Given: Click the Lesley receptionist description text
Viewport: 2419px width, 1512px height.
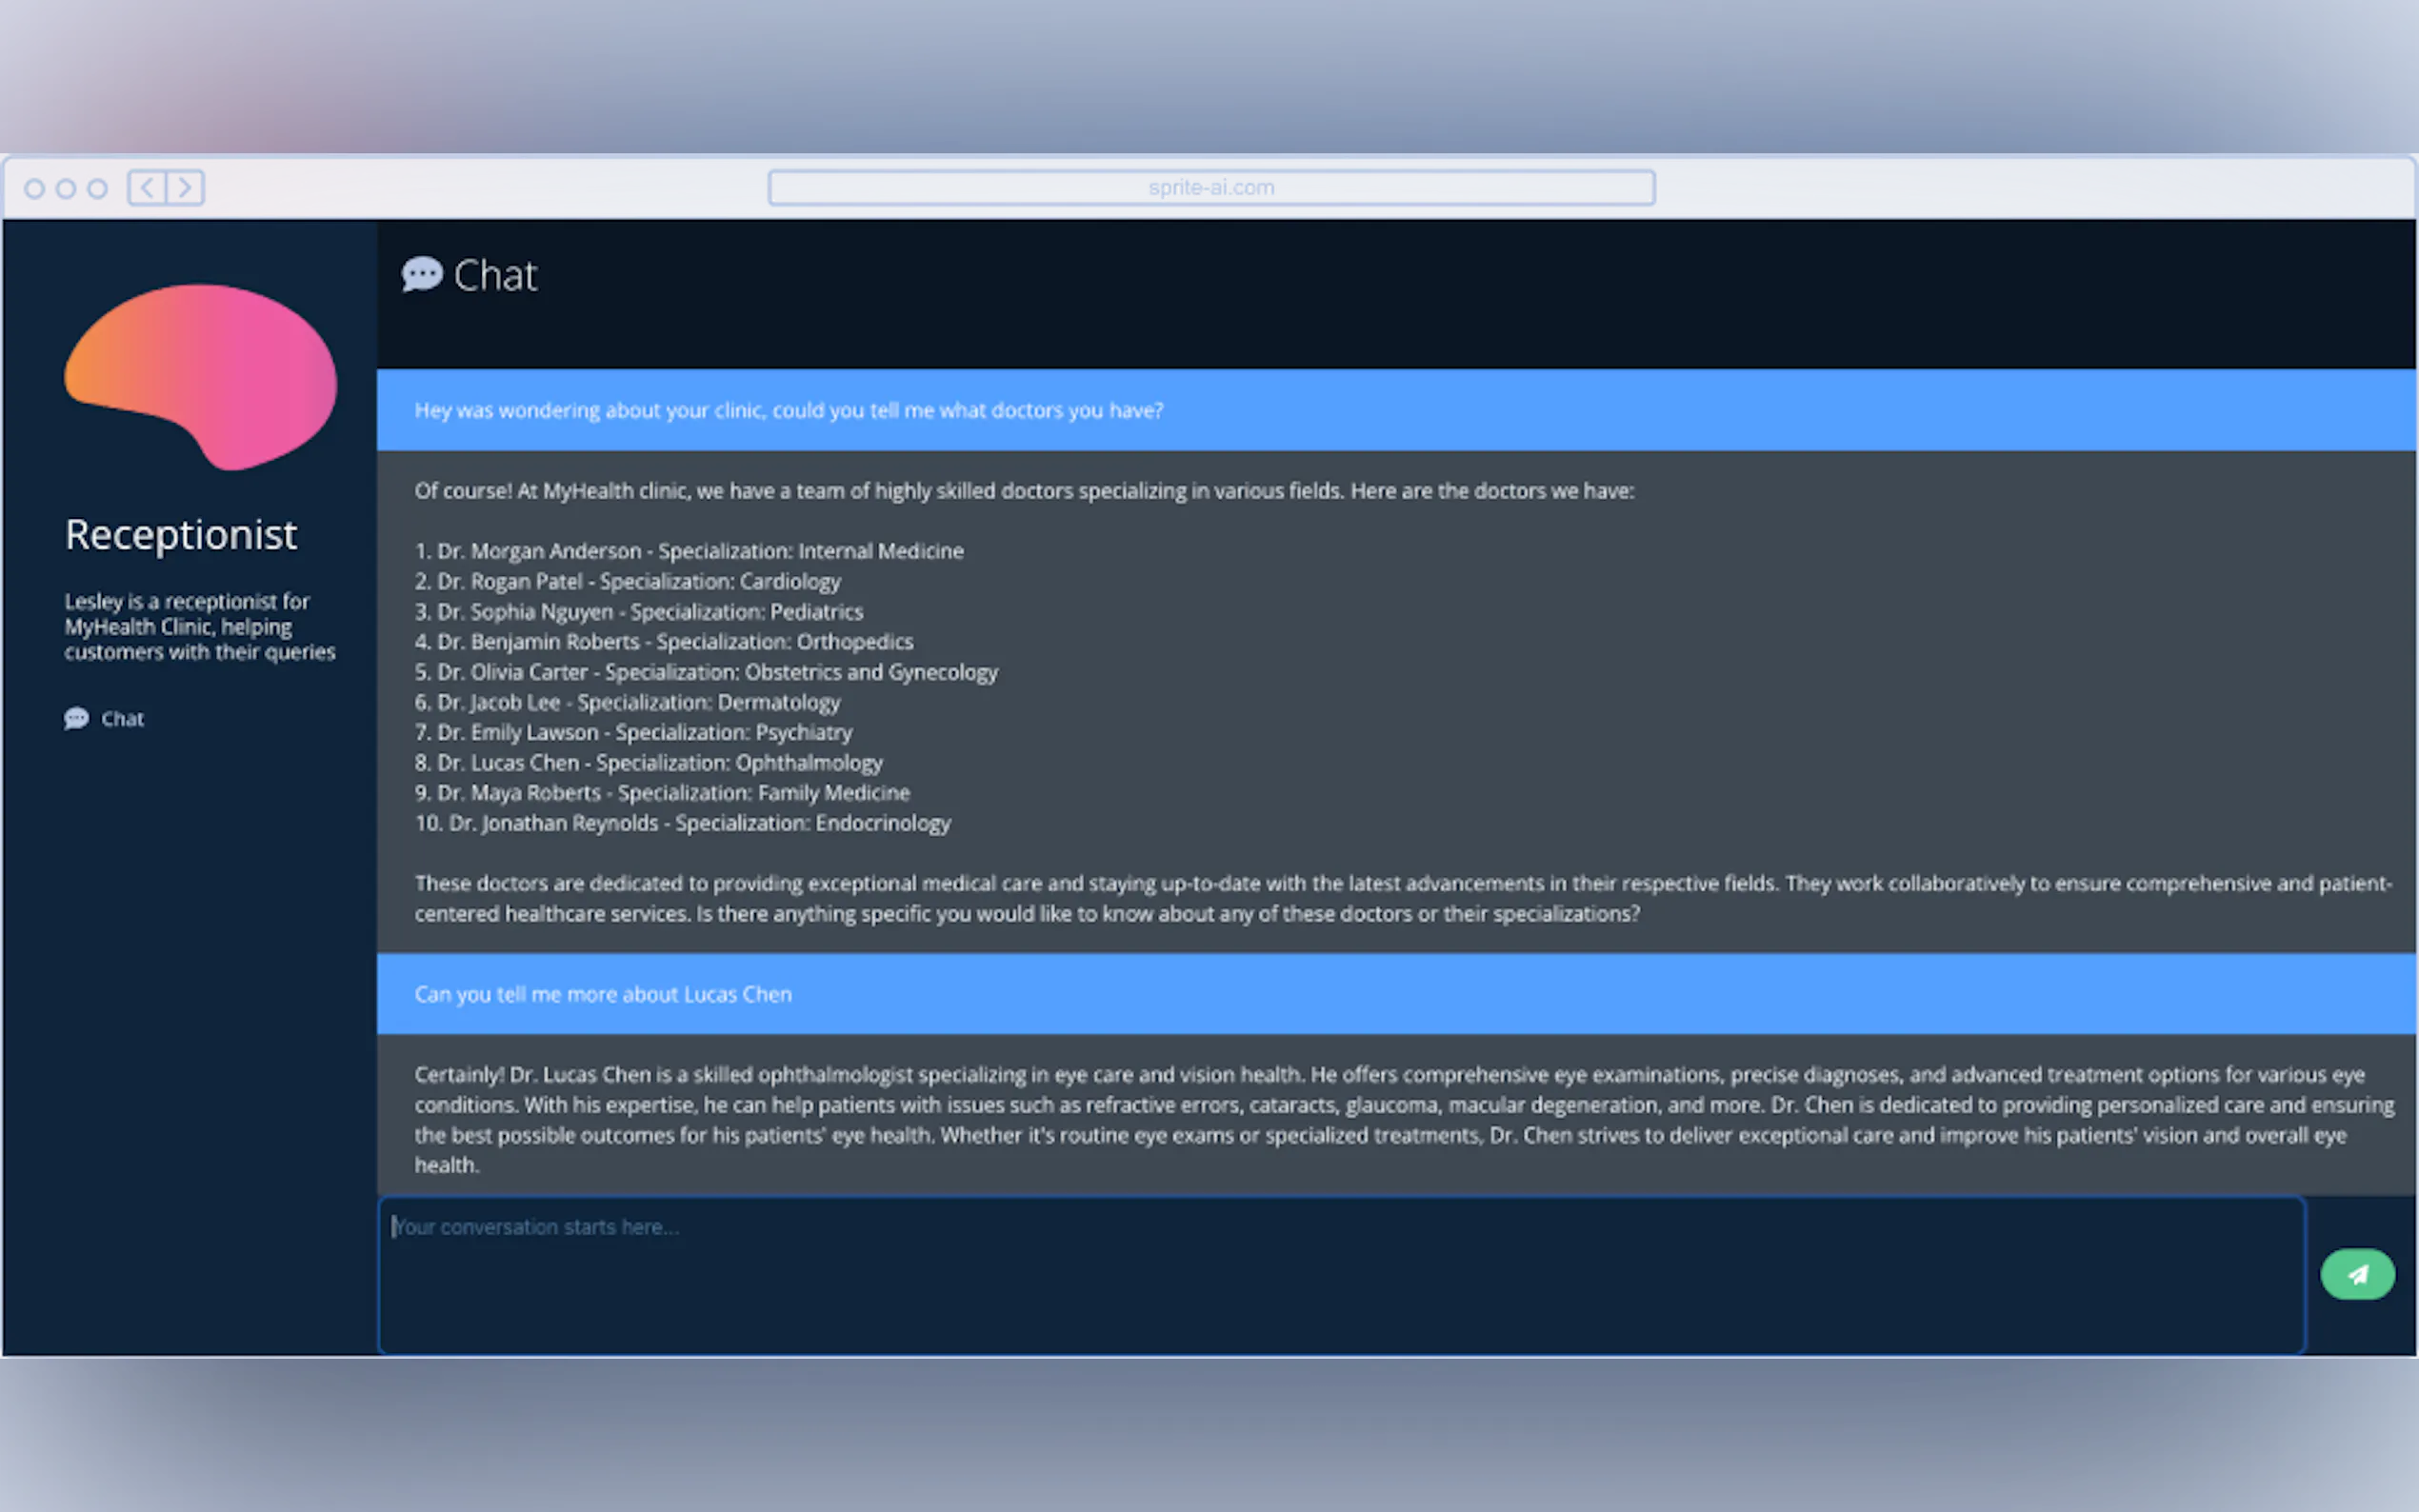Looking at the screenshot, I should (x=199, y=626).
